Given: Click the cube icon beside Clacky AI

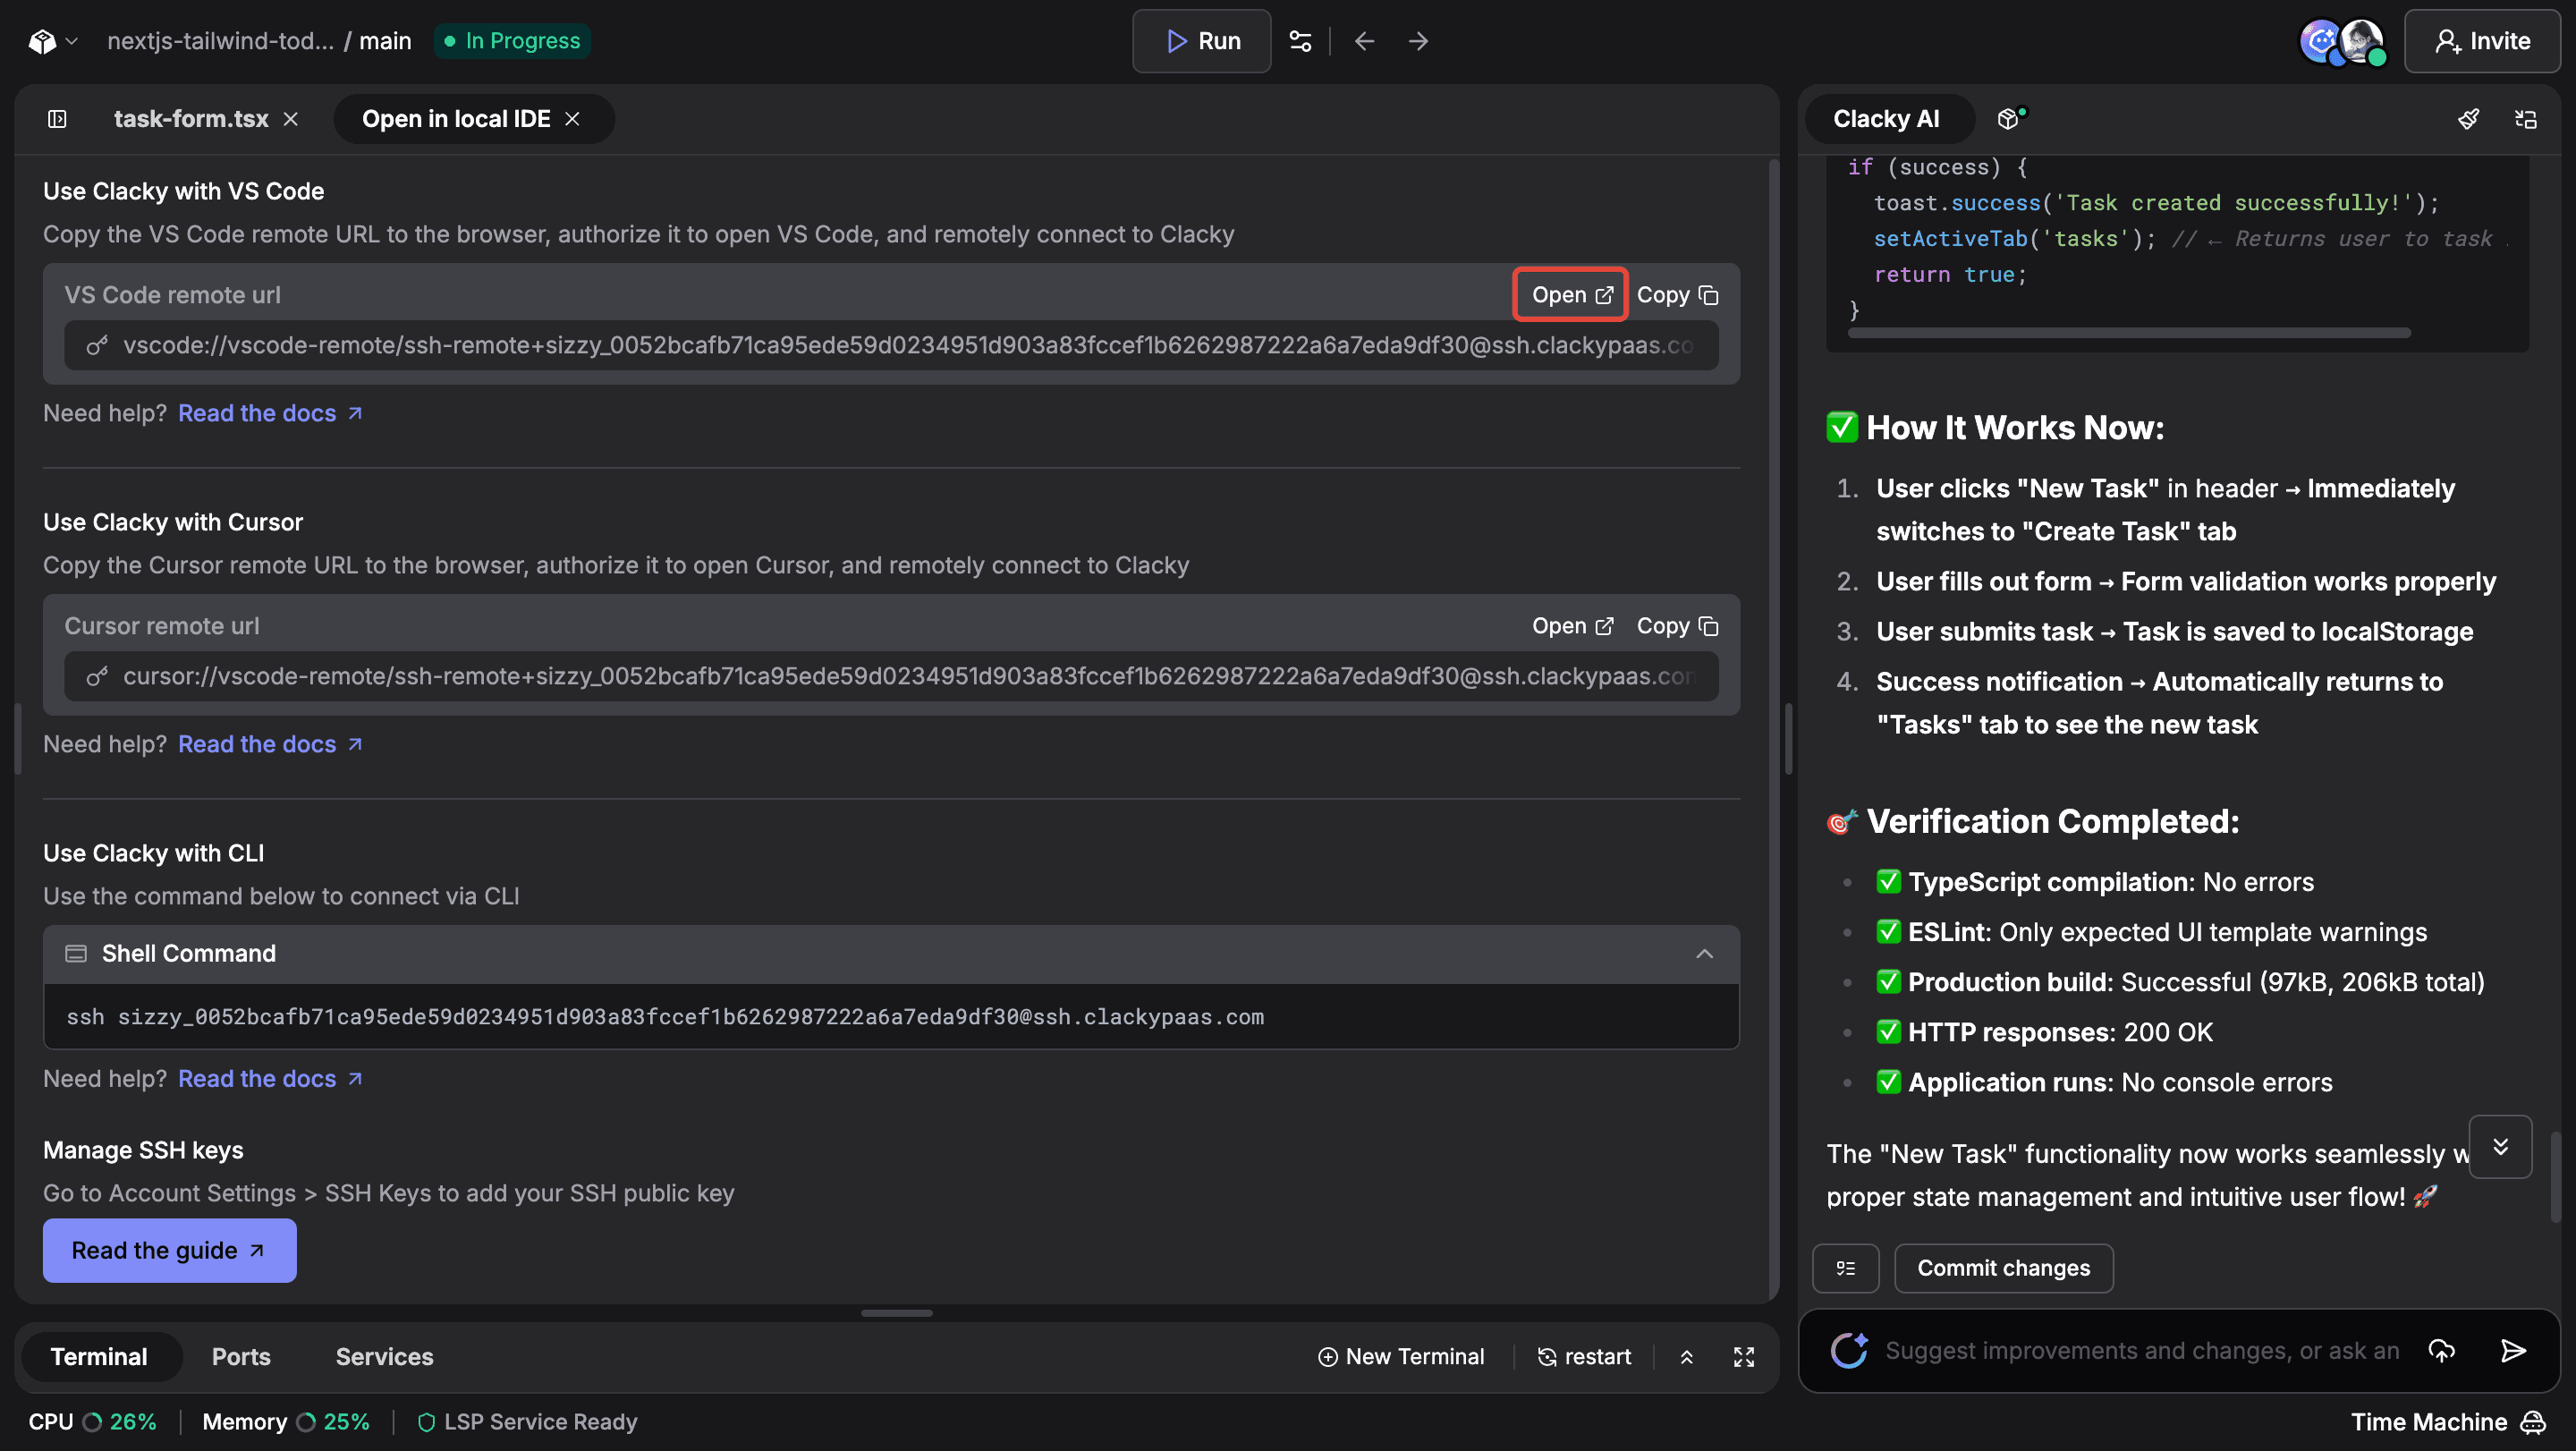Looking at the screenshot, I should click(2010, 119).
